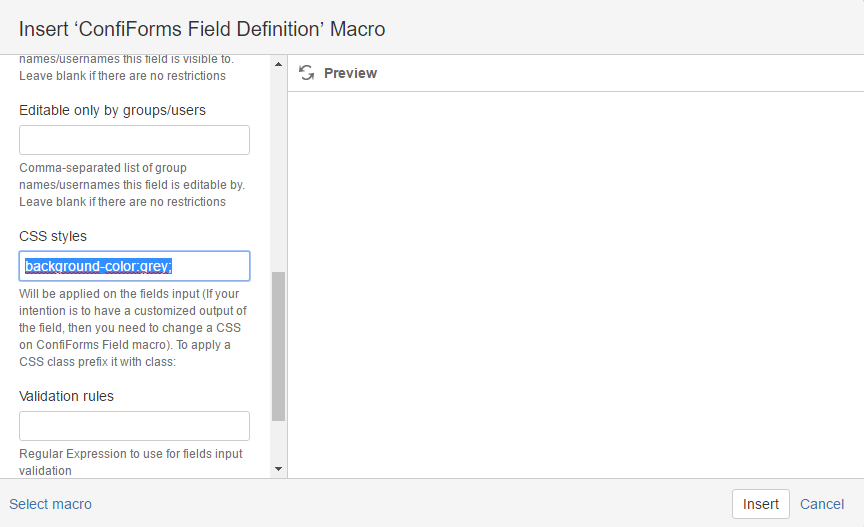Cancel the macro dialog

click(822, 504)
